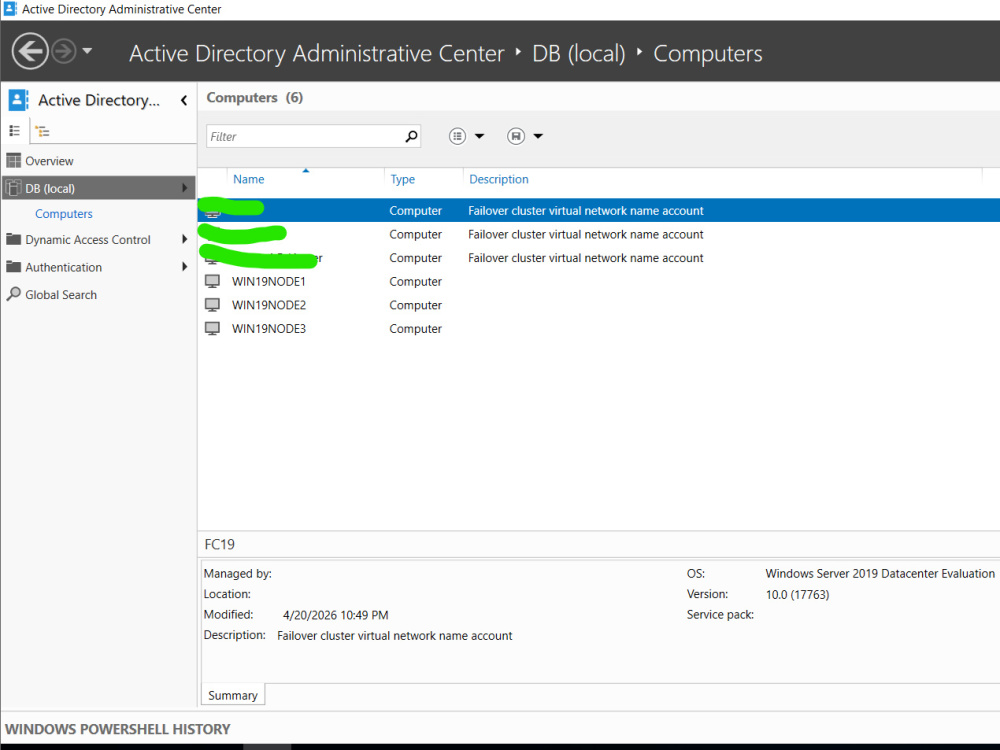Click the saved queries disk icon

(516, 136)
